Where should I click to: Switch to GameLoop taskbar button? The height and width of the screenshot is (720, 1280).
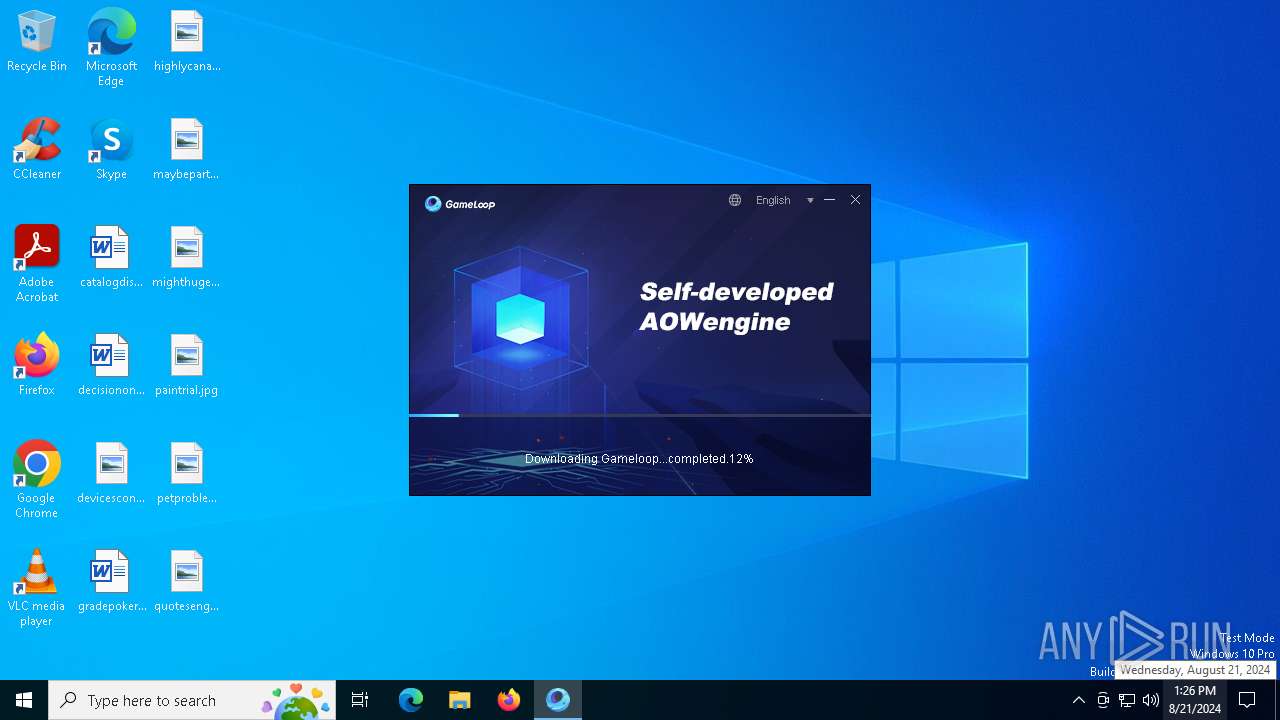coord(558,700)
